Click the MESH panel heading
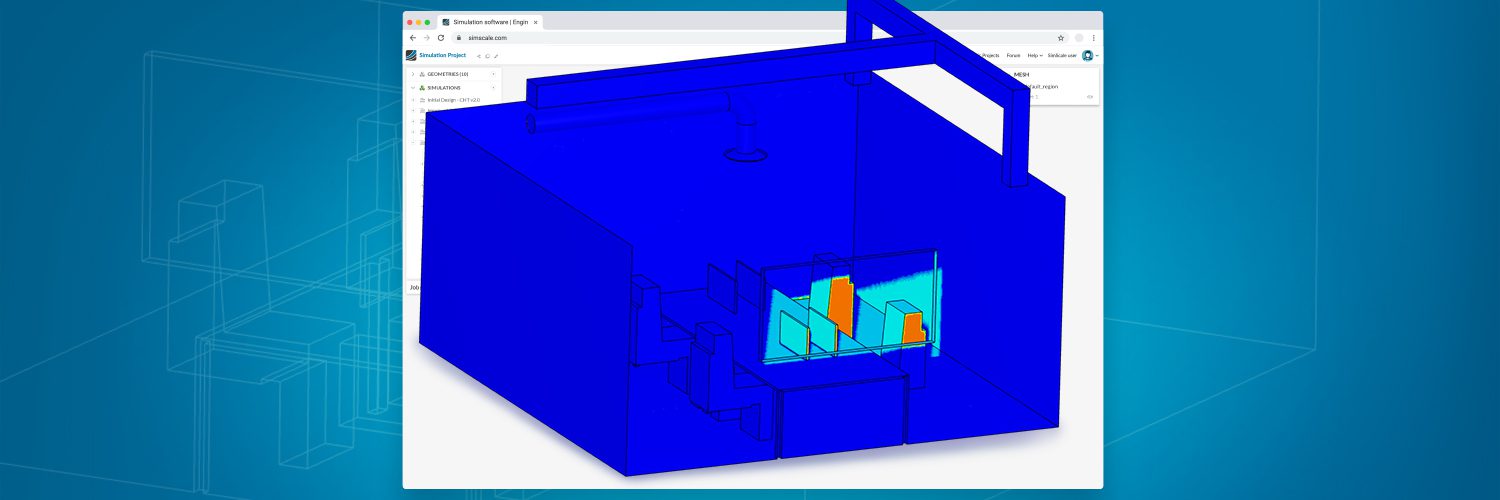Image resolution: width=1500 pixels, height=500 pixels. click(1021, 74)
